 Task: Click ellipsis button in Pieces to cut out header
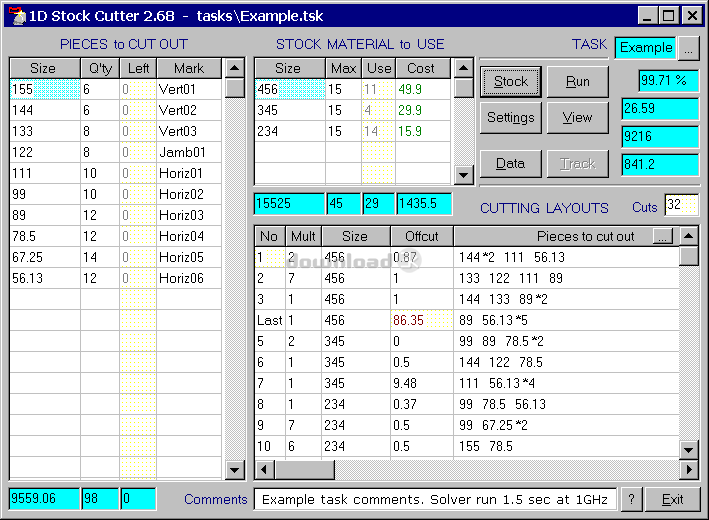[x=662, y=236]
